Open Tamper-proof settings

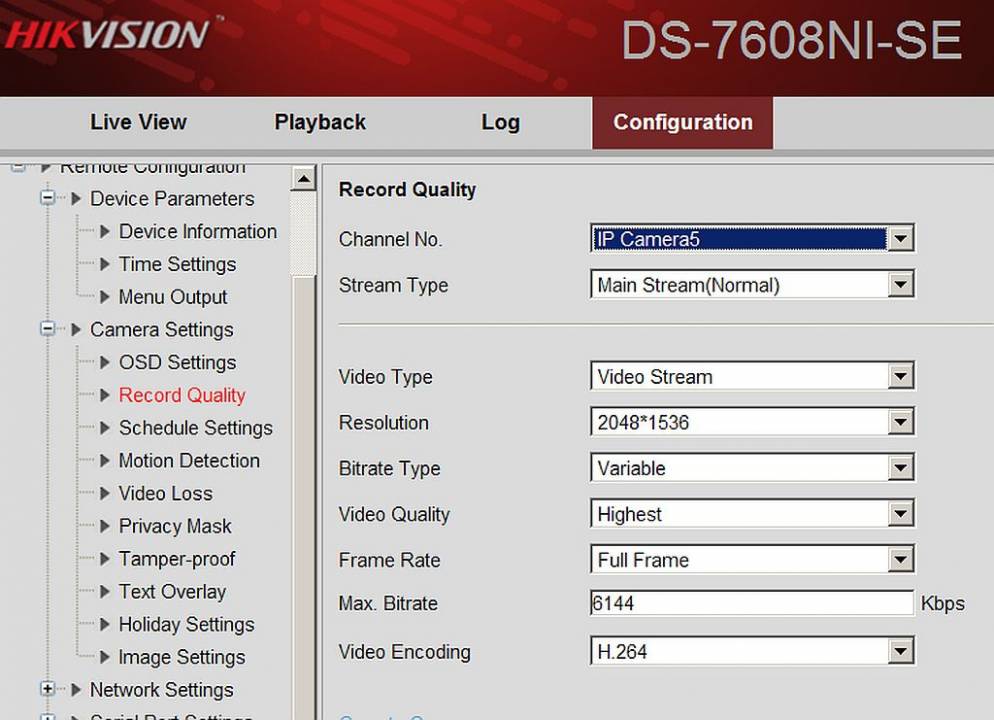point(177,558)
